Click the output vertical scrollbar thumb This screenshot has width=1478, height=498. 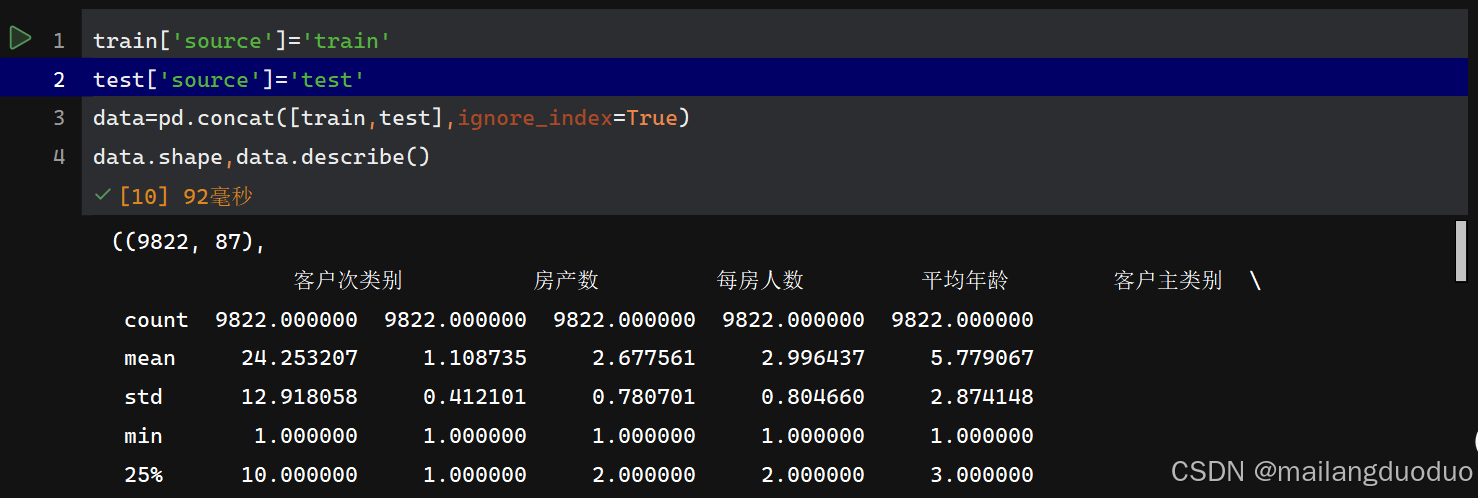(1461, 251)
